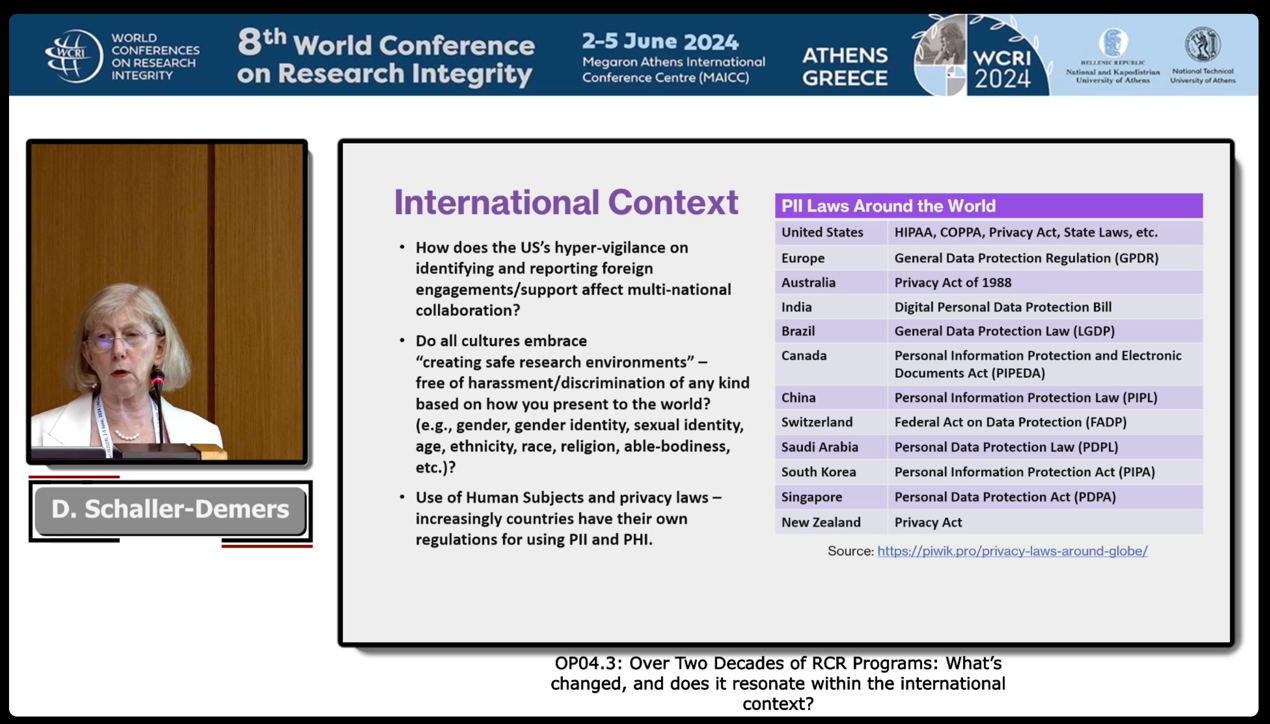This screenshot has width=1270, height=724.
Task: Click the D. Schaller-Demers name label
Action: [170, 510]
